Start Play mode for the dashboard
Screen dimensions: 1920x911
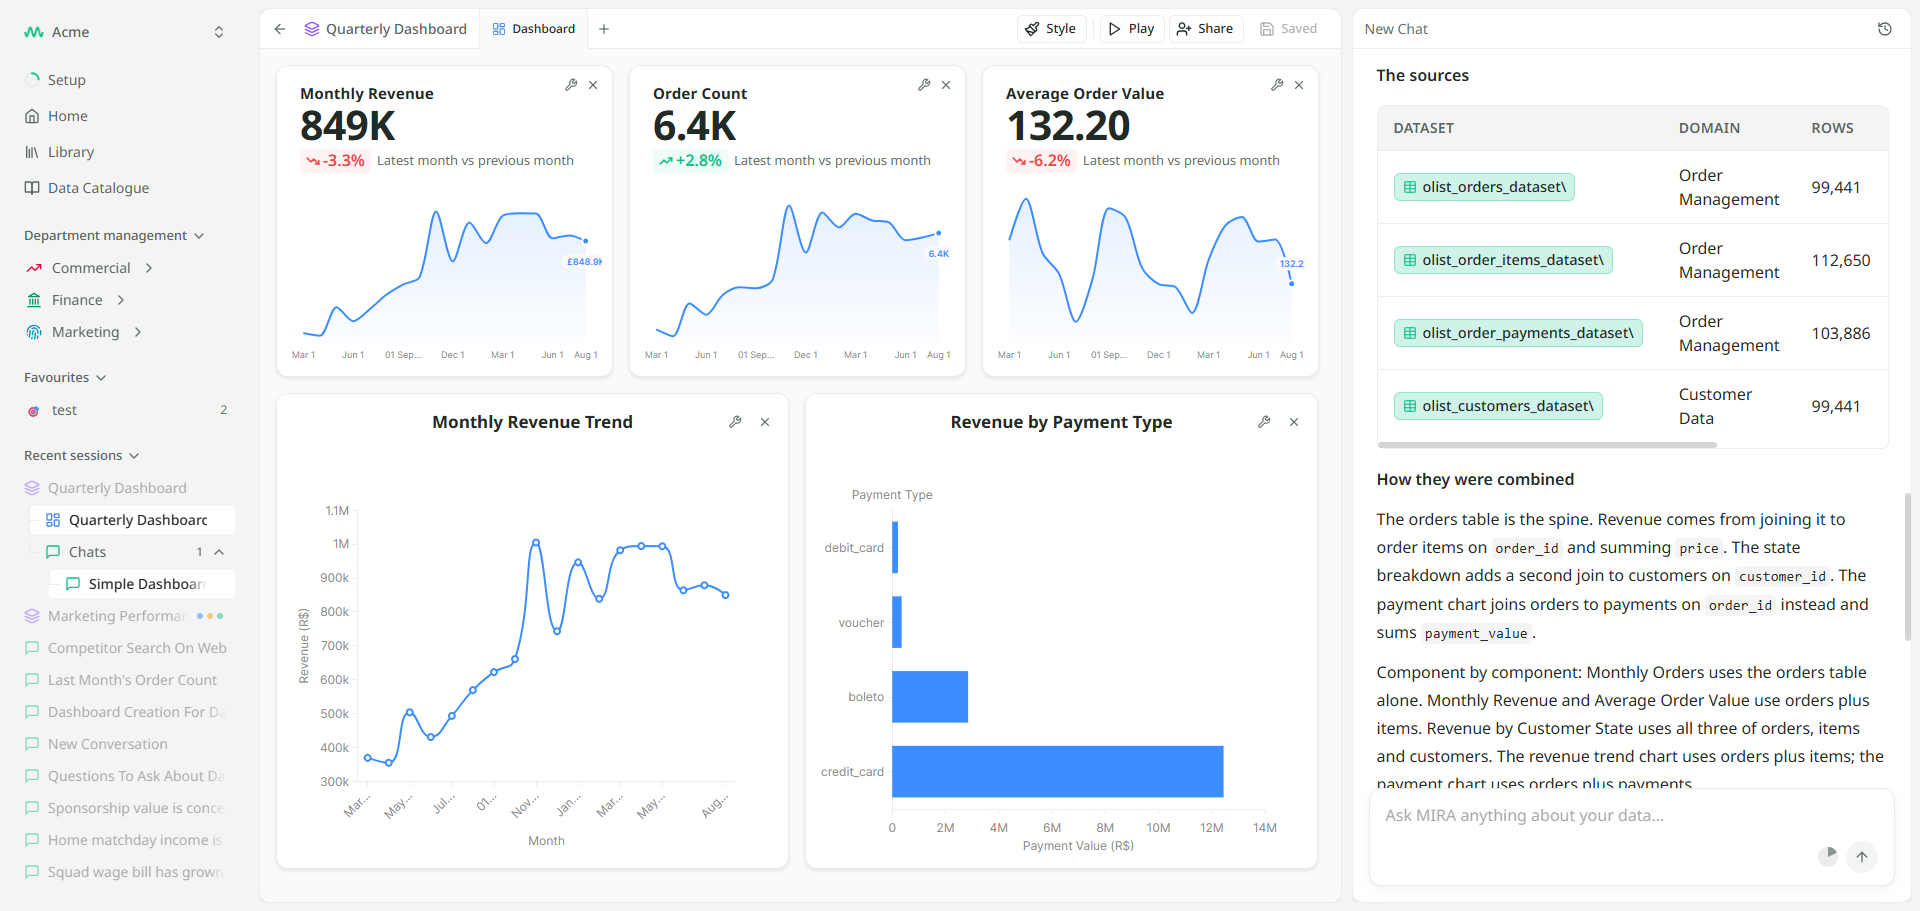click(x=1131, y=29)
